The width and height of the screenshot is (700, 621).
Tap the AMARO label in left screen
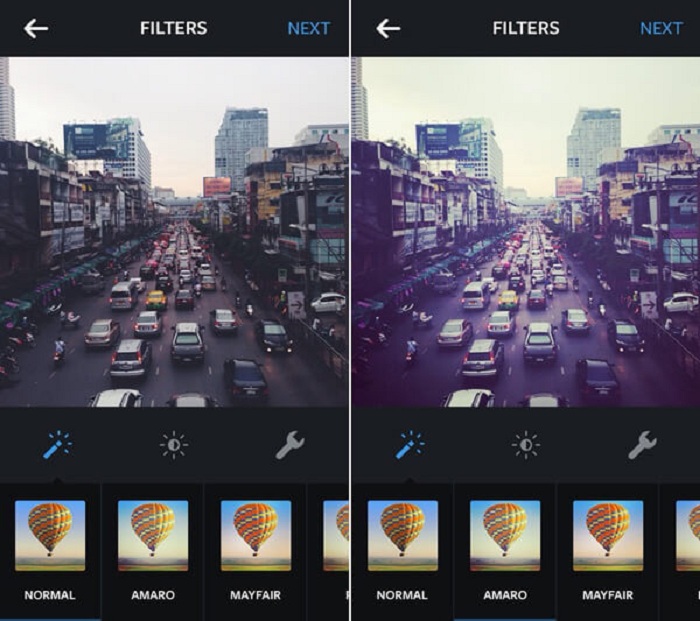coord(153,595)
